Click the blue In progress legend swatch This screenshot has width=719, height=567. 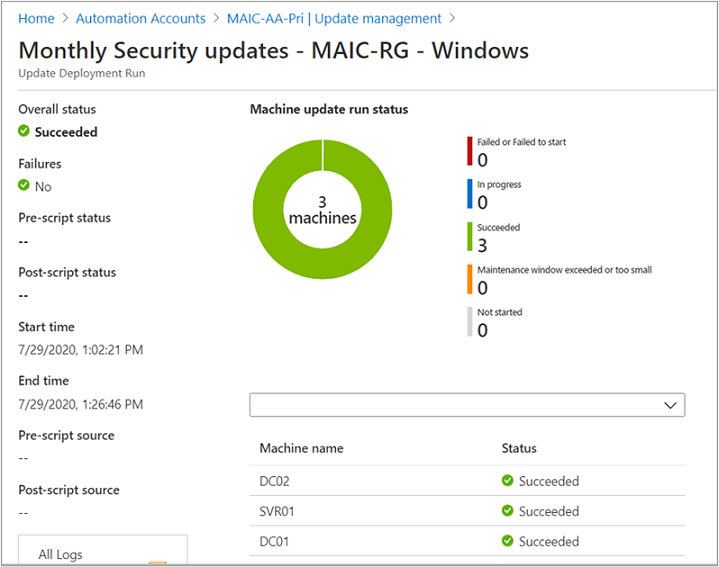(x=469, y=194)
